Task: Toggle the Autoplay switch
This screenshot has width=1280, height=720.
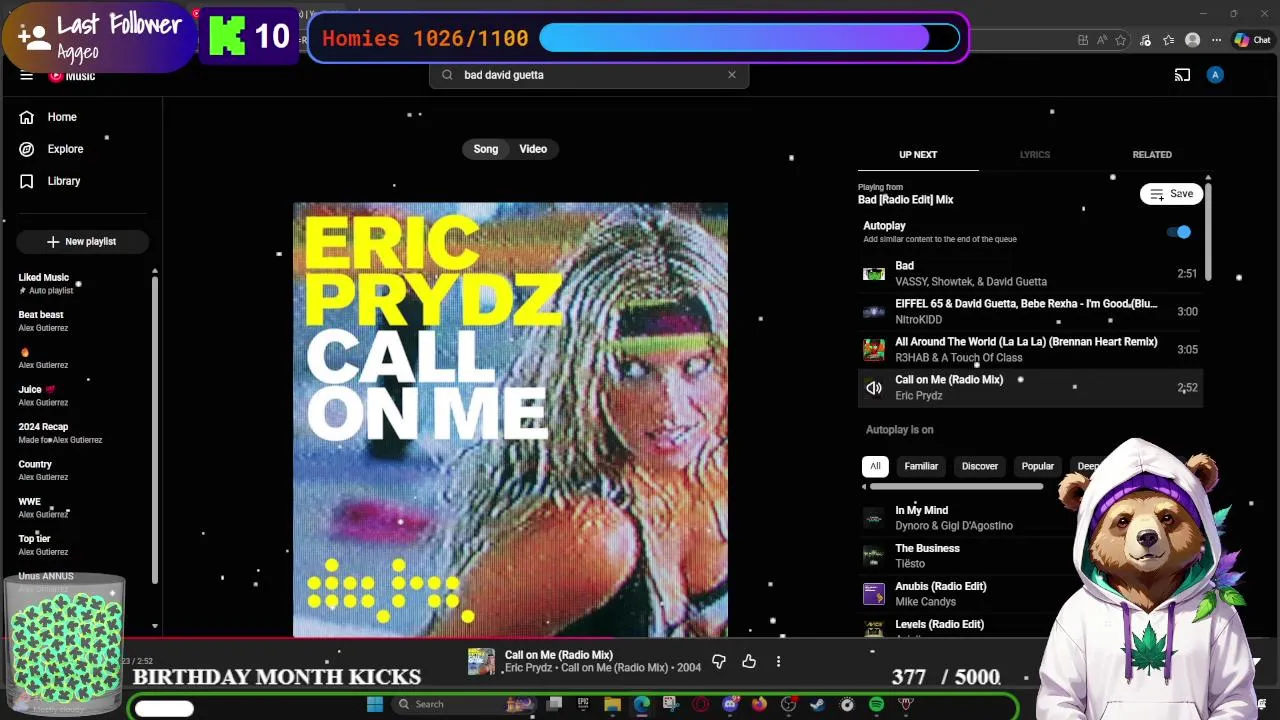Action: click(1180, 232)
